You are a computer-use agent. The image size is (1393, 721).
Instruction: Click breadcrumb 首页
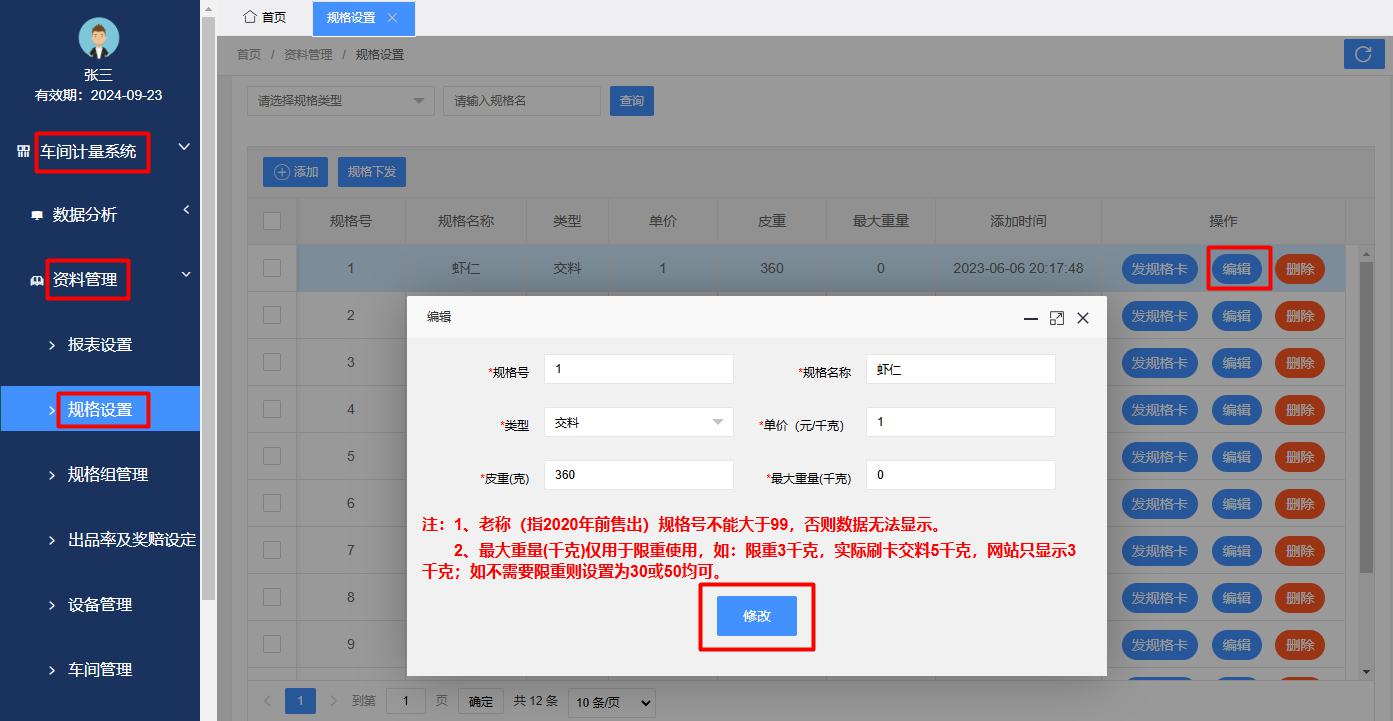[249, 55]
